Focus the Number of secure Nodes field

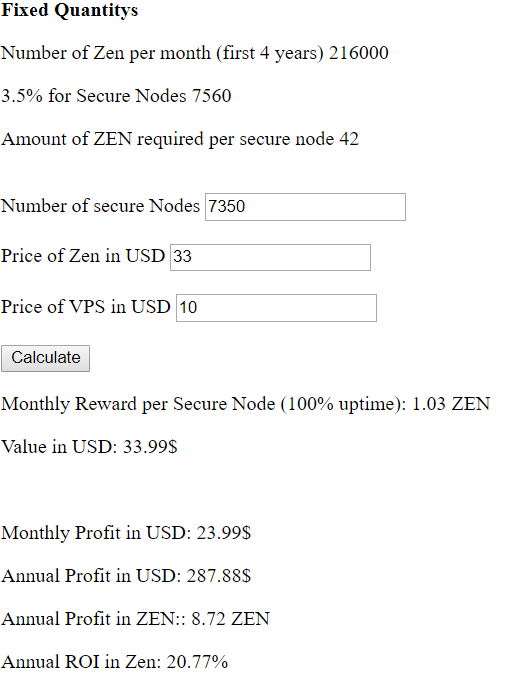click(305, 207)
